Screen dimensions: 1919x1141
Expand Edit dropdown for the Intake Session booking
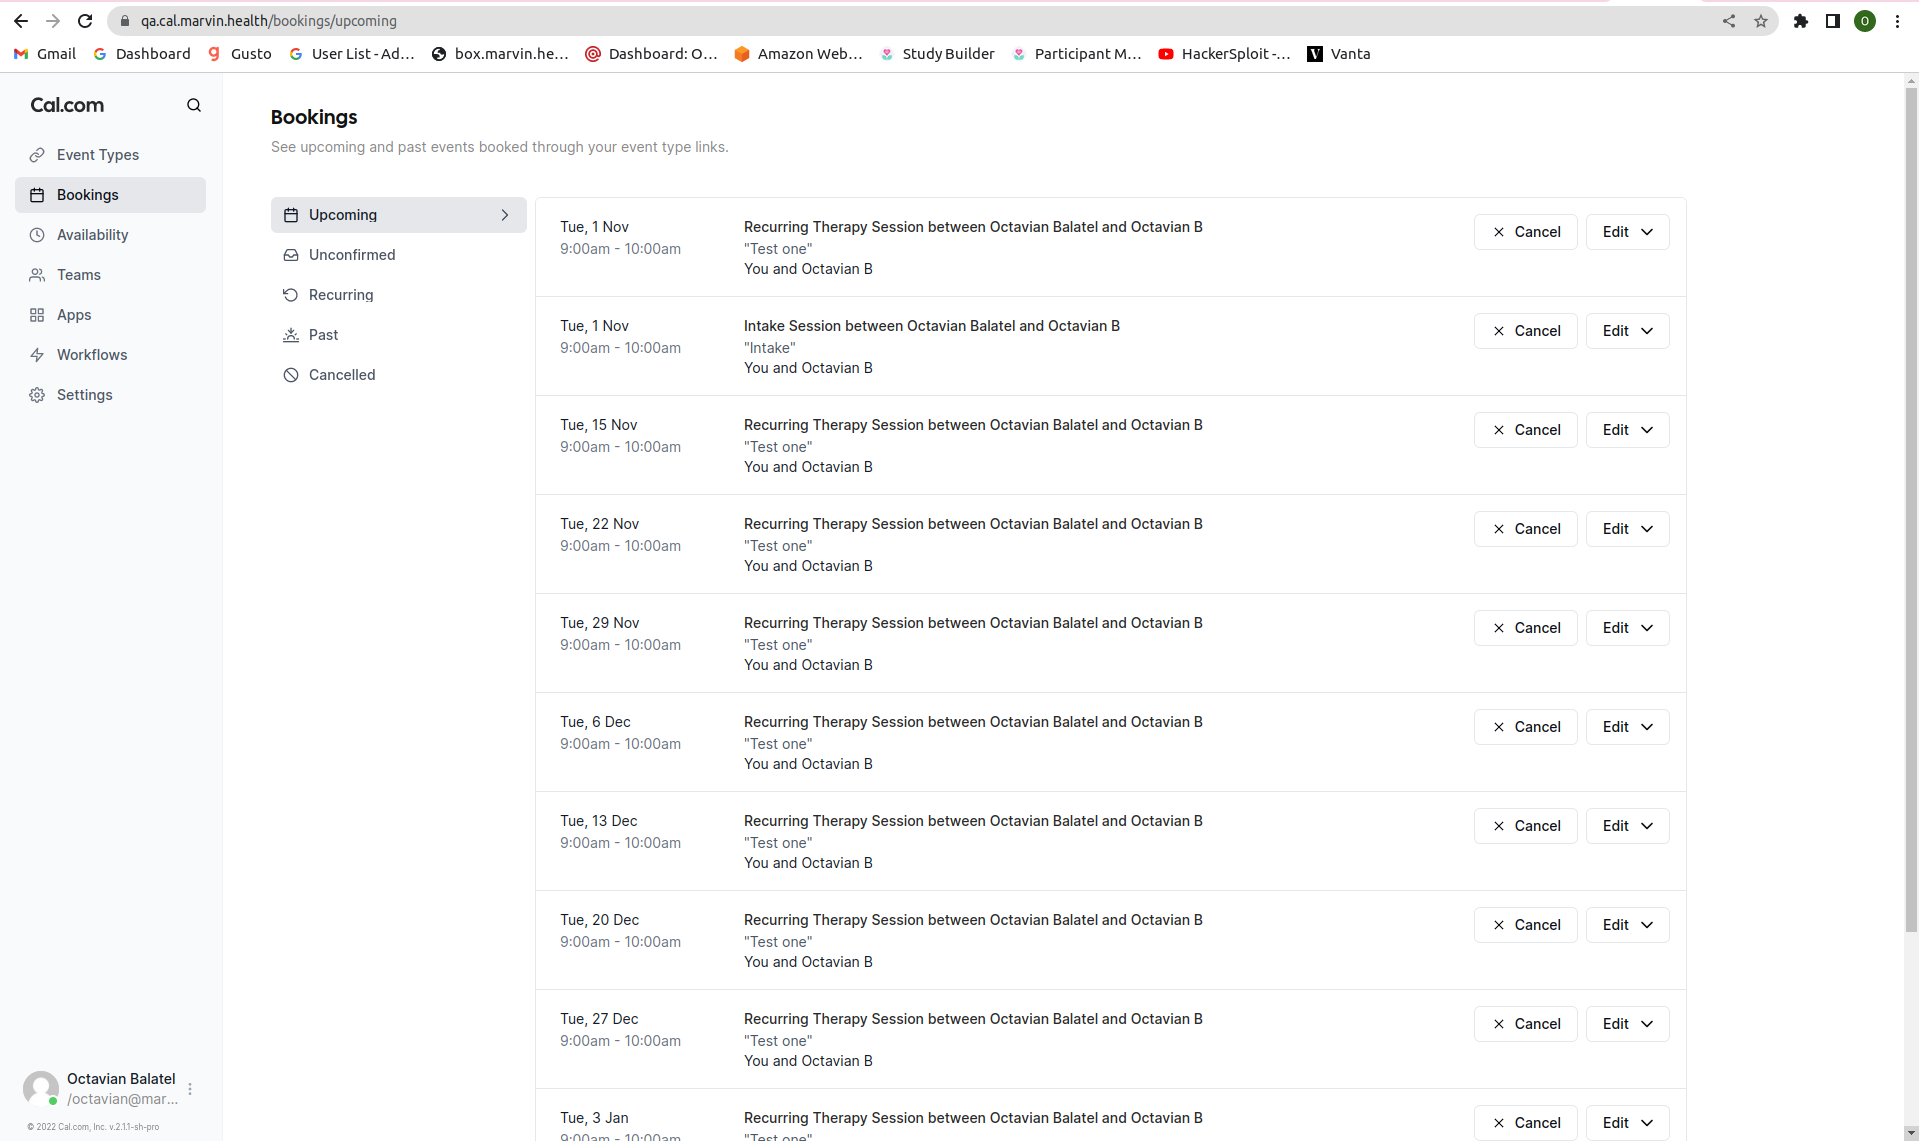pos(1627,331)
